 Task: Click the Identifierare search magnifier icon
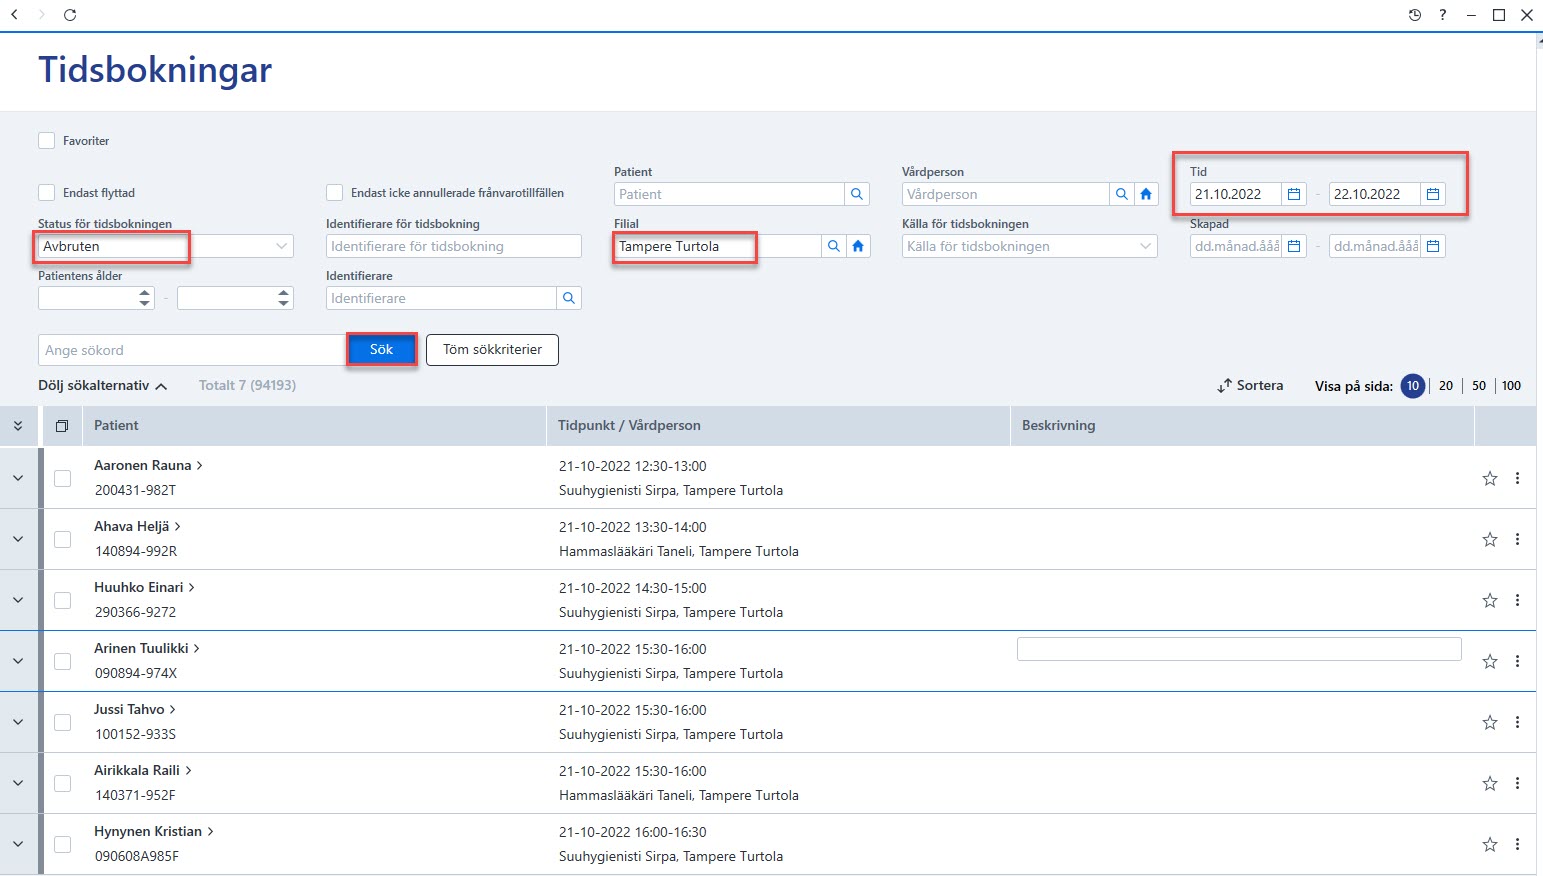(x=569, y=298)
